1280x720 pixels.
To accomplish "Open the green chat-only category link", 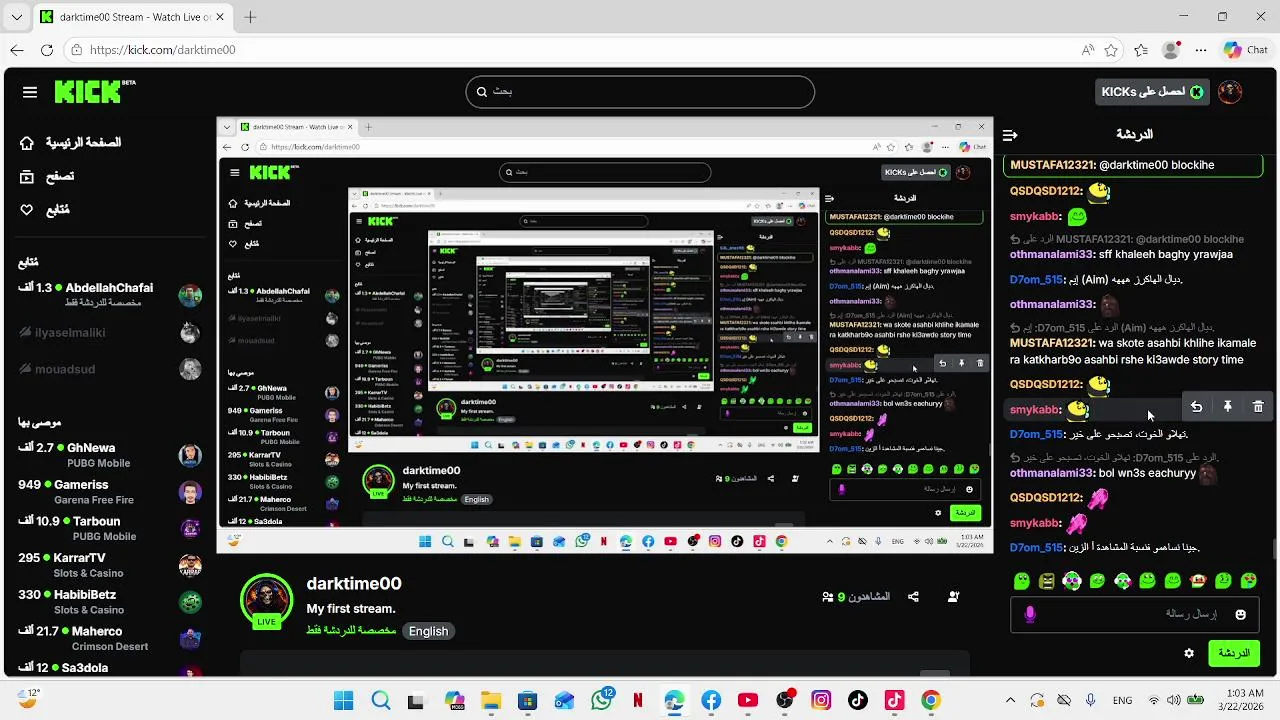I will 350,631.
